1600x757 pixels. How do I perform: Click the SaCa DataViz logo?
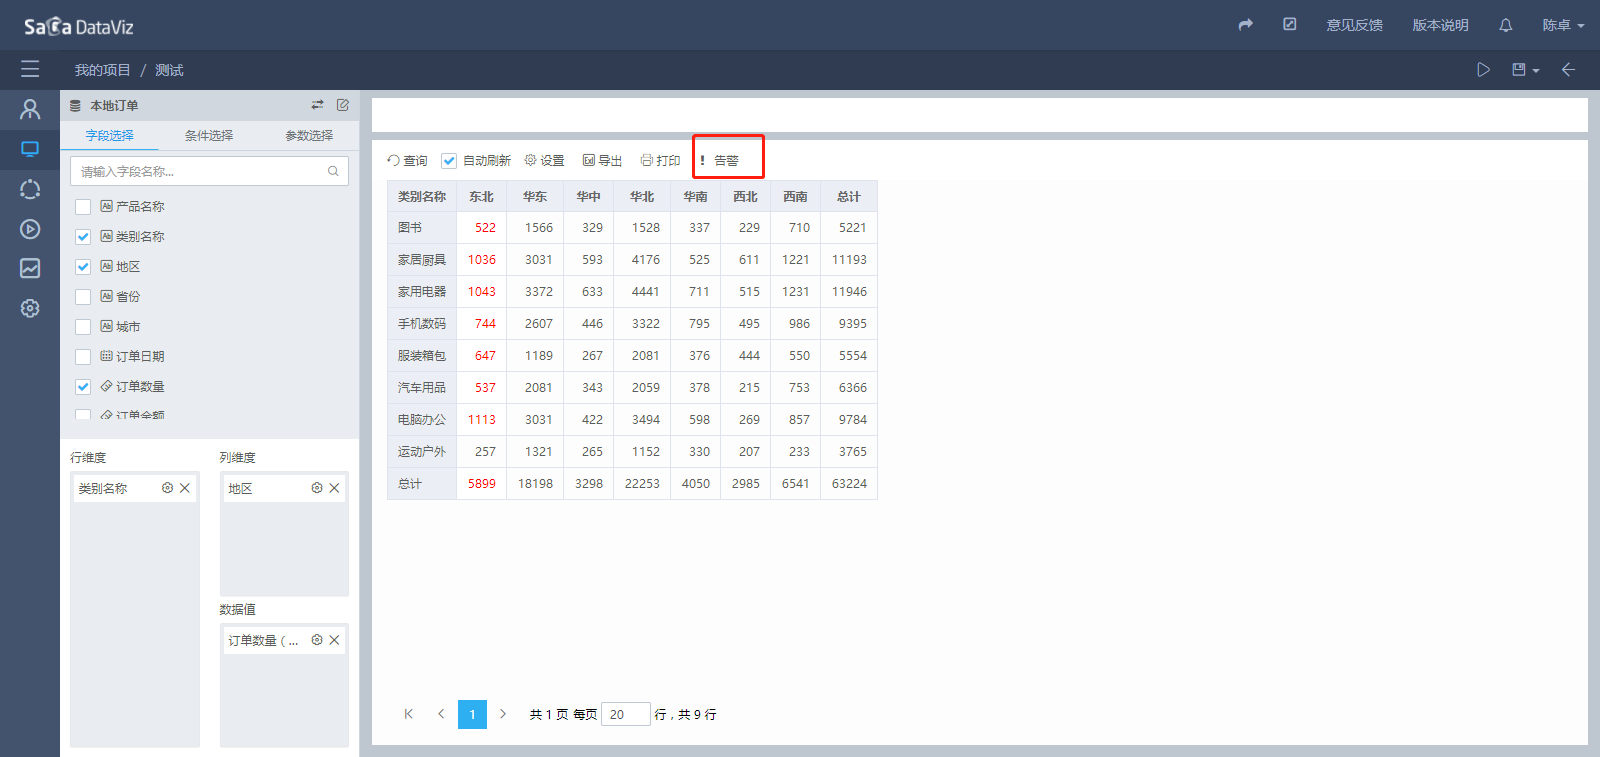click(79, 26)
